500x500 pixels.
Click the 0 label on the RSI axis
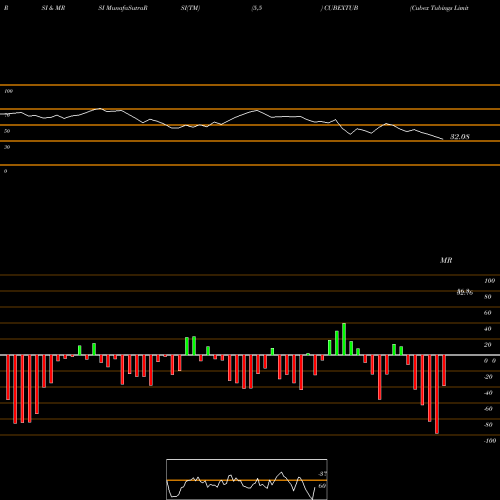coord(5,171)
